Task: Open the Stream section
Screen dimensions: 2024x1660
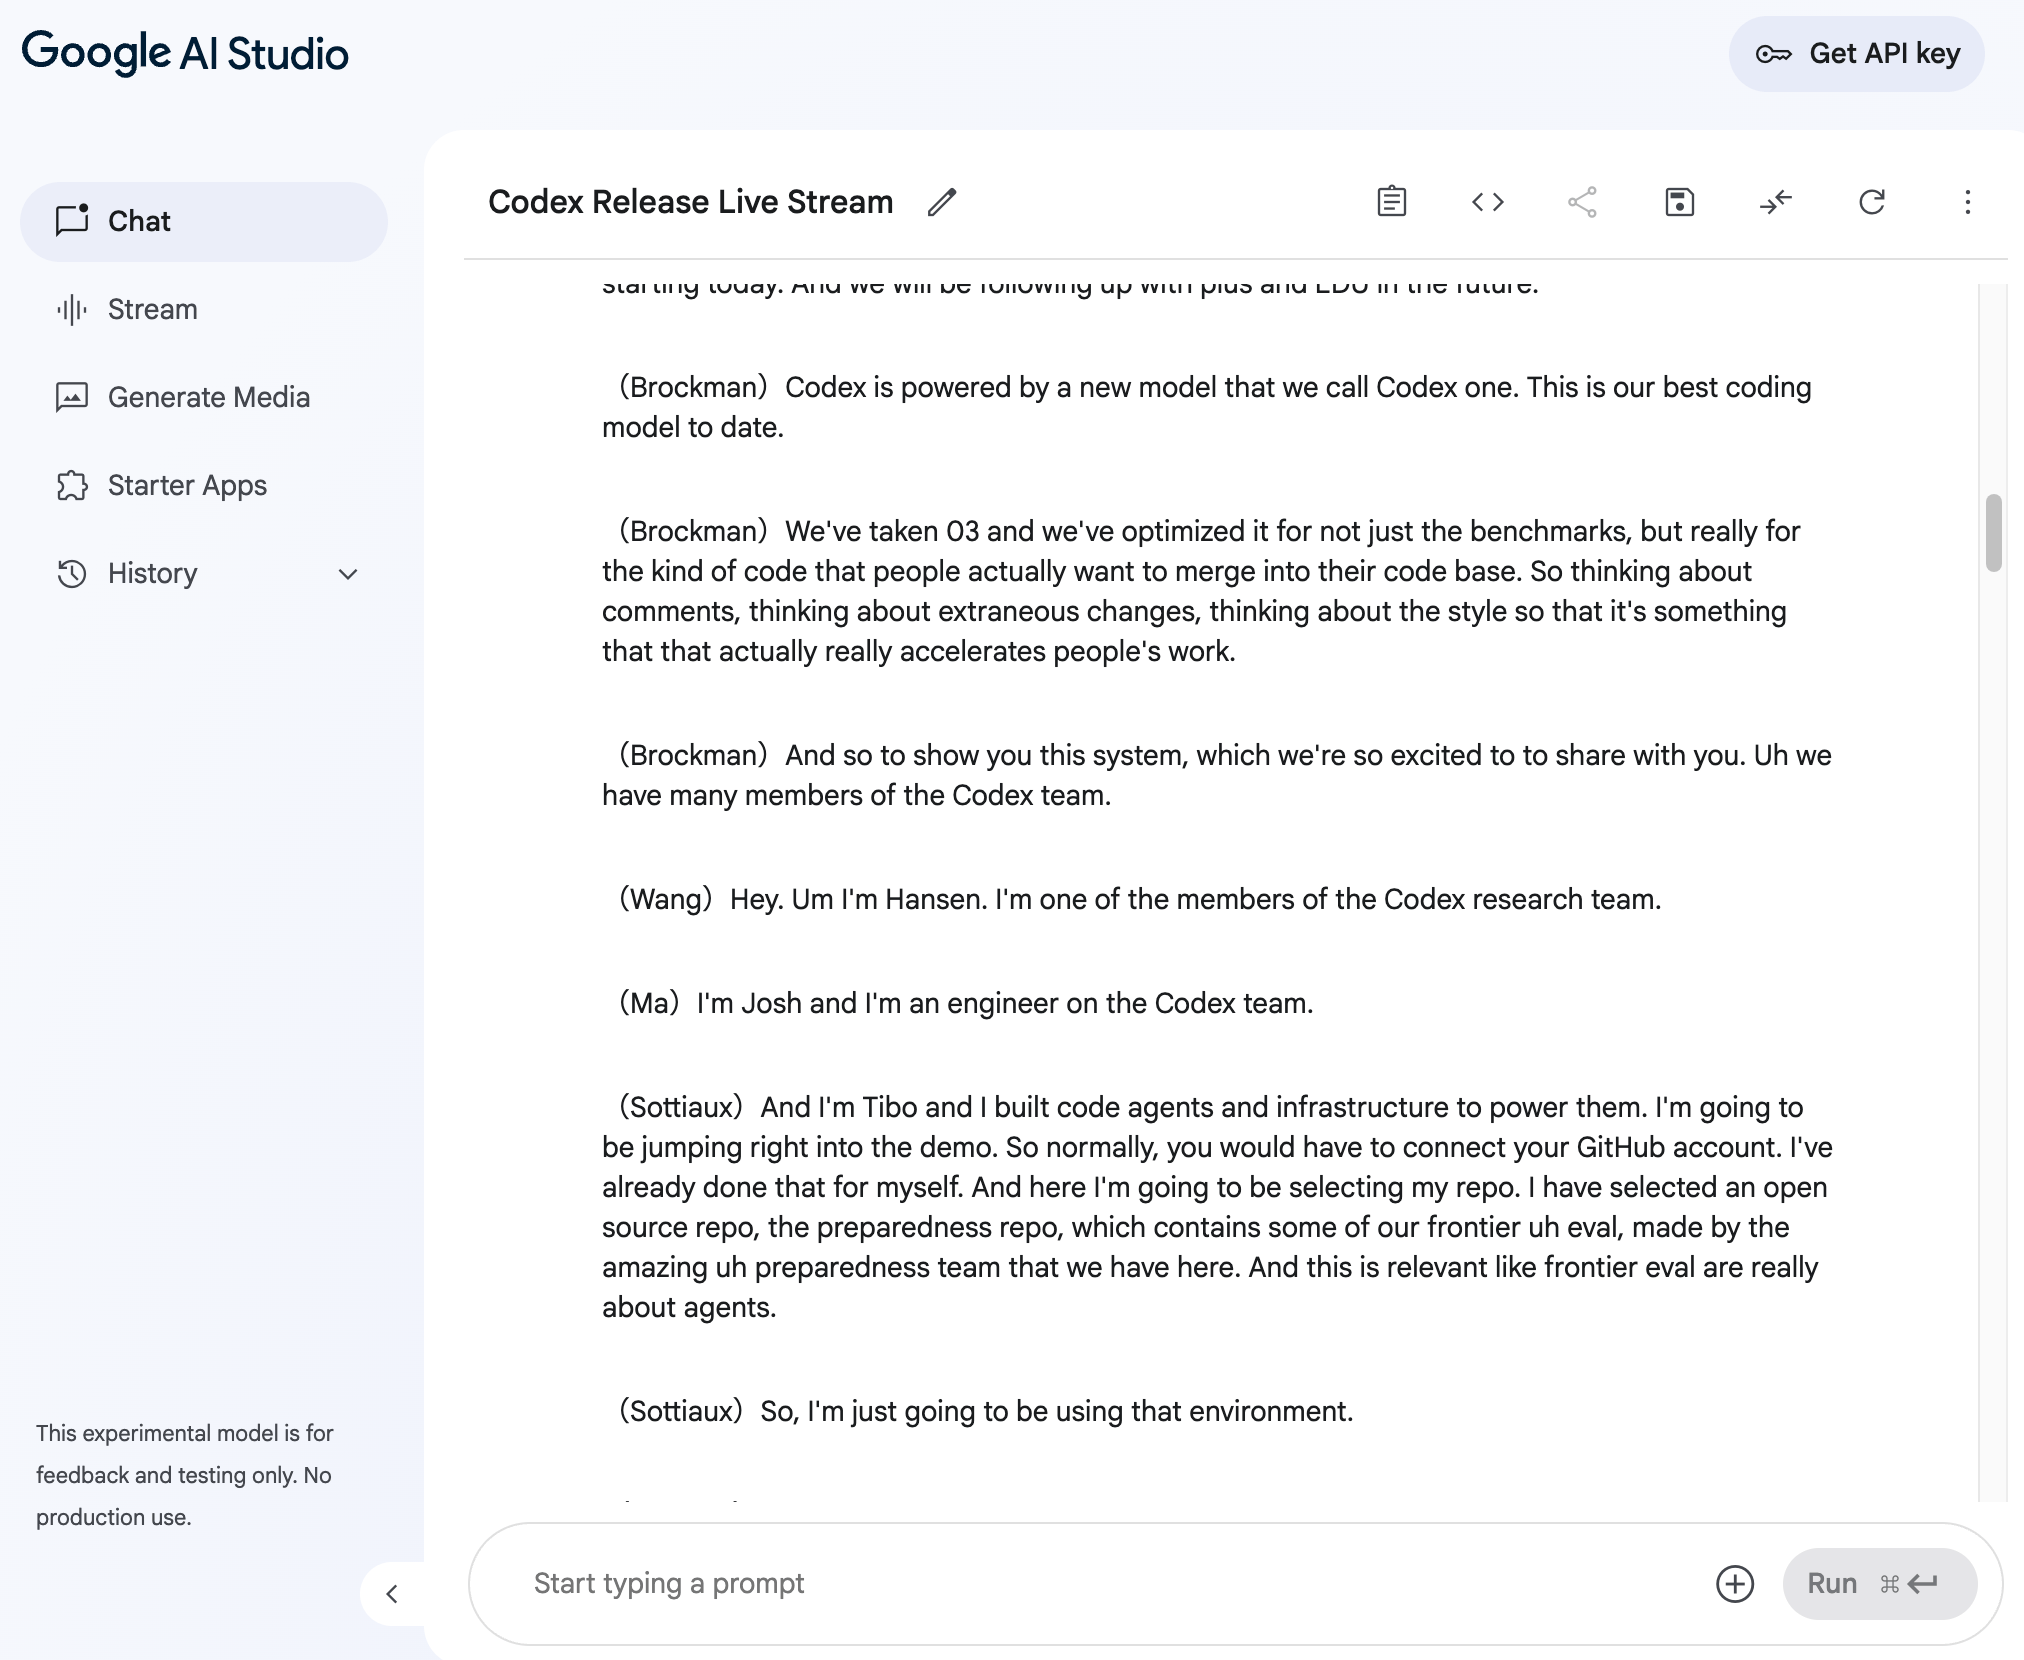Action: click(152, 309)
